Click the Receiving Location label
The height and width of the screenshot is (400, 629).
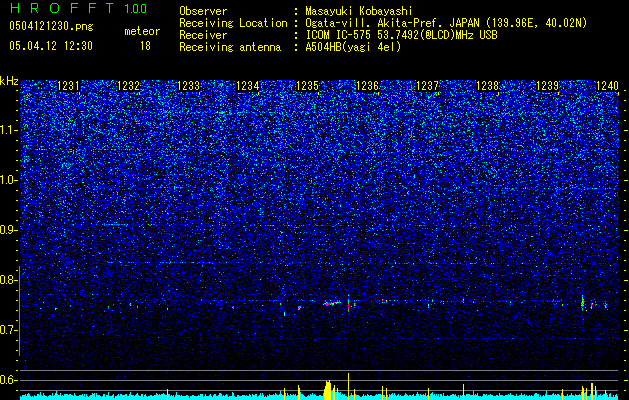pos(233,23)
